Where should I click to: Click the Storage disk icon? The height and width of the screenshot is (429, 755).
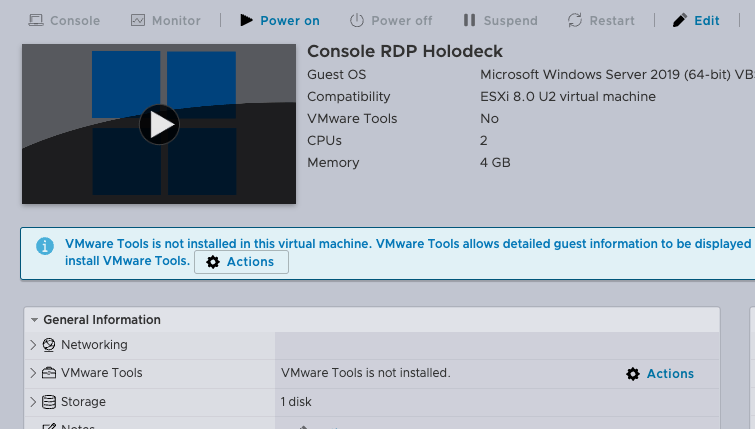click(49, 402)
